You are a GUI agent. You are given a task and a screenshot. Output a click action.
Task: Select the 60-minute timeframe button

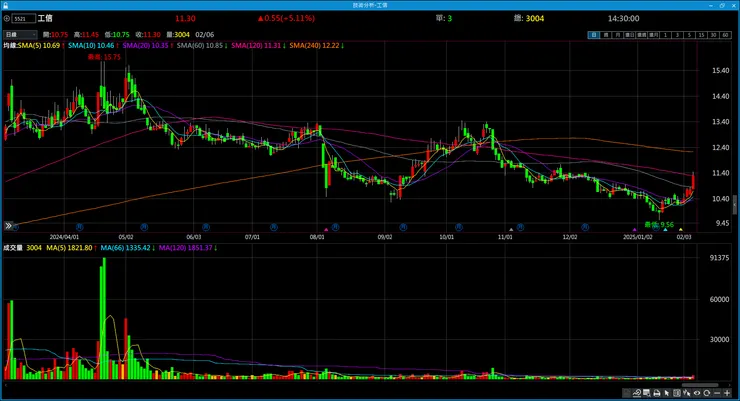coord(725,35)
